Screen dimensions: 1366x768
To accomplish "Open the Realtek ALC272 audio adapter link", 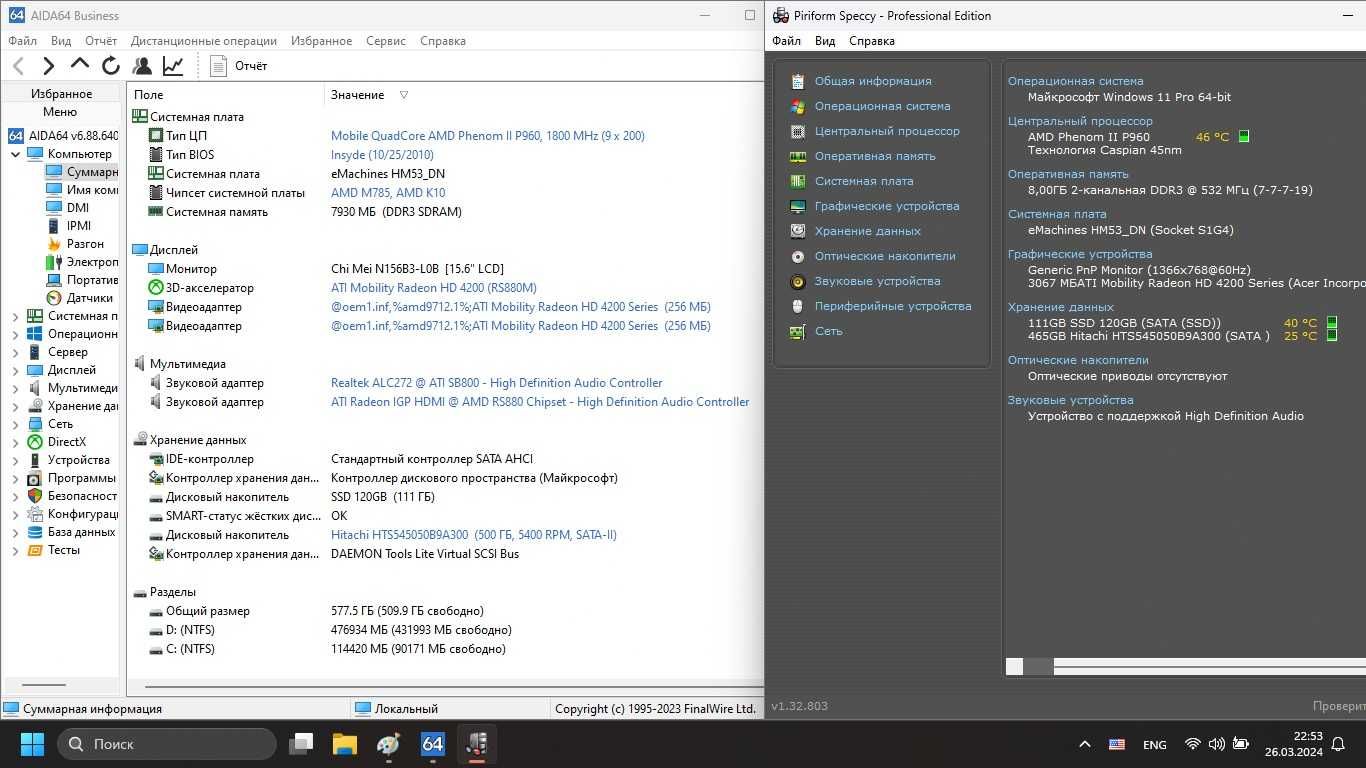I will pyautogui.click(x=497, y=383).
